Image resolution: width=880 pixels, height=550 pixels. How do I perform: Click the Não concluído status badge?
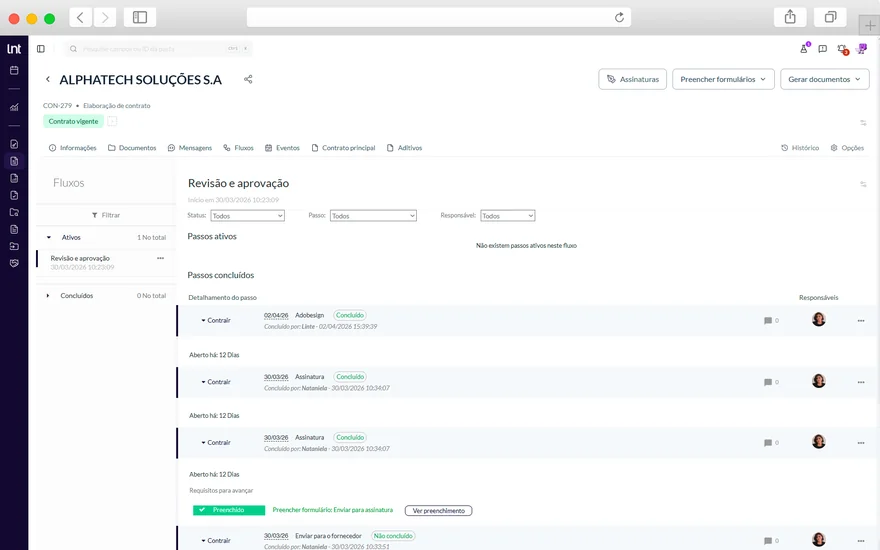point(393,536)
